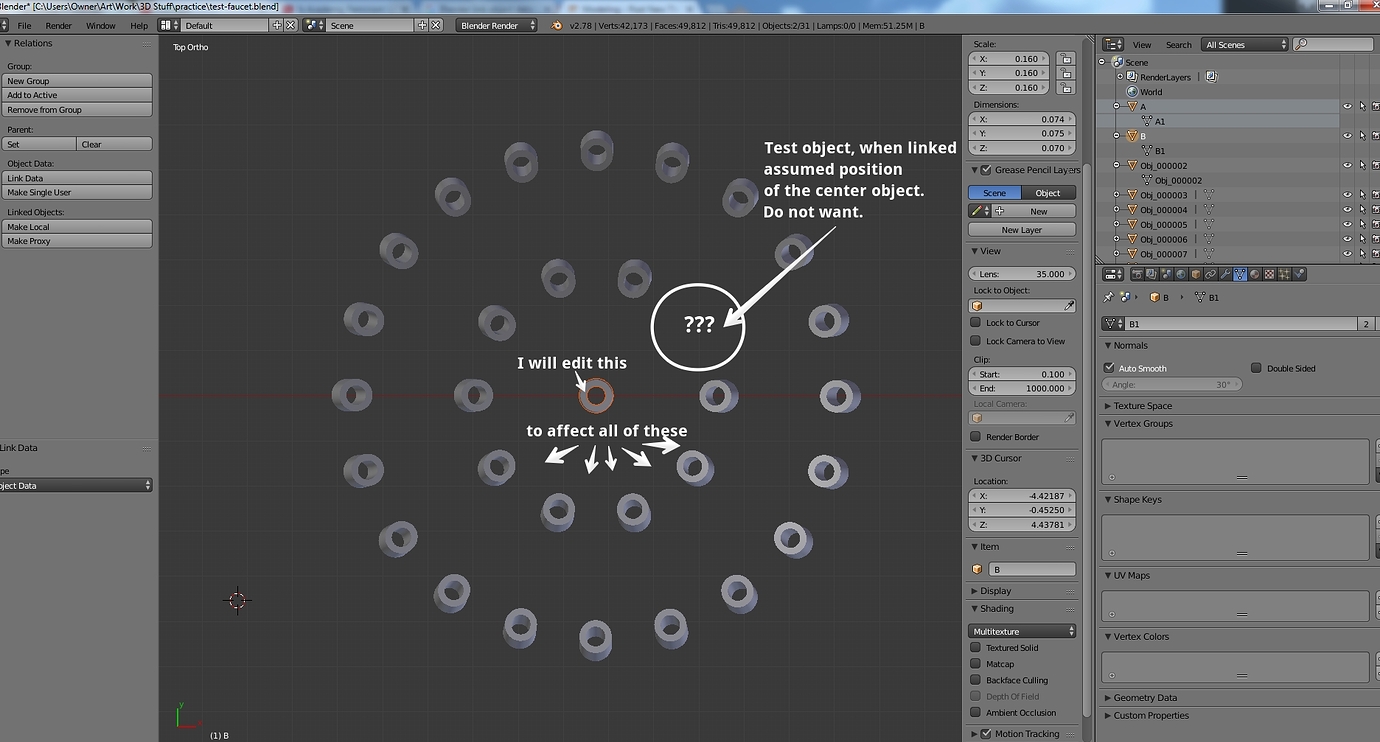The width and height of the screenshot is (1380, 742).
Task: Open the Object properties tab cube icon
Action: coord(1196,274)
